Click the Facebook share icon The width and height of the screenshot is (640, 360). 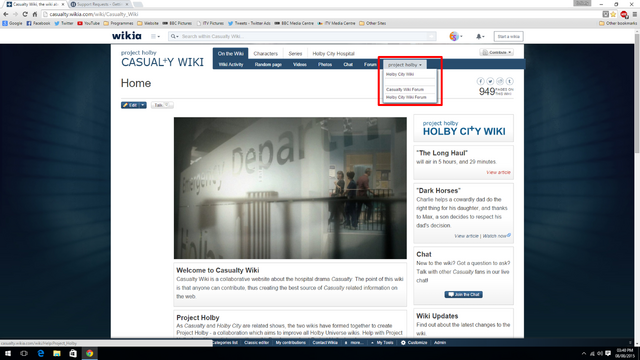coord(480,81)
